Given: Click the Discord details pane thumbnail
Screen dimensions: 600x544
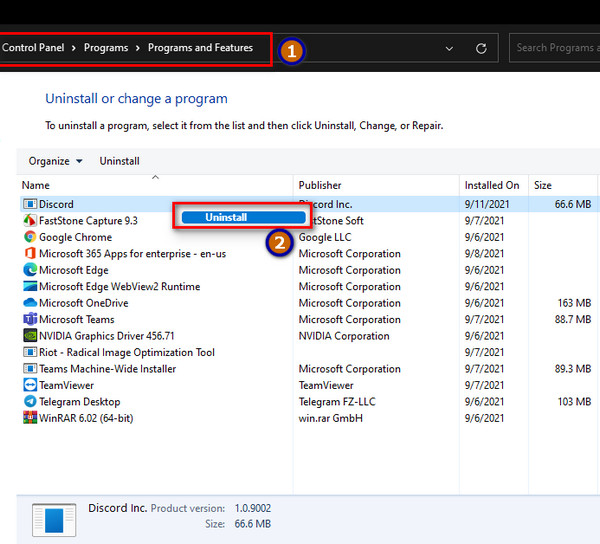Looking at the screenshot, I should (x=54, y=520).
